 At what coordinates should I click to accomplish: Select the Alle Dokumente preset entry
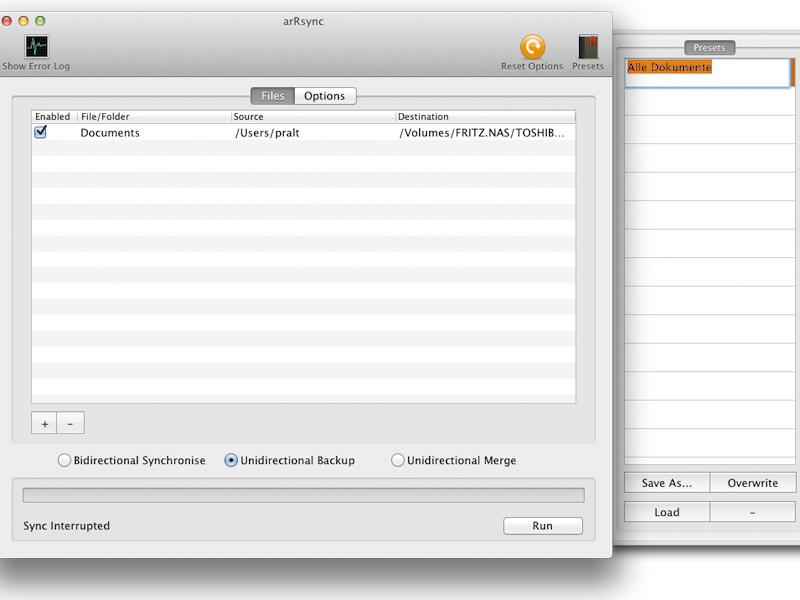[x=669, y=67]
